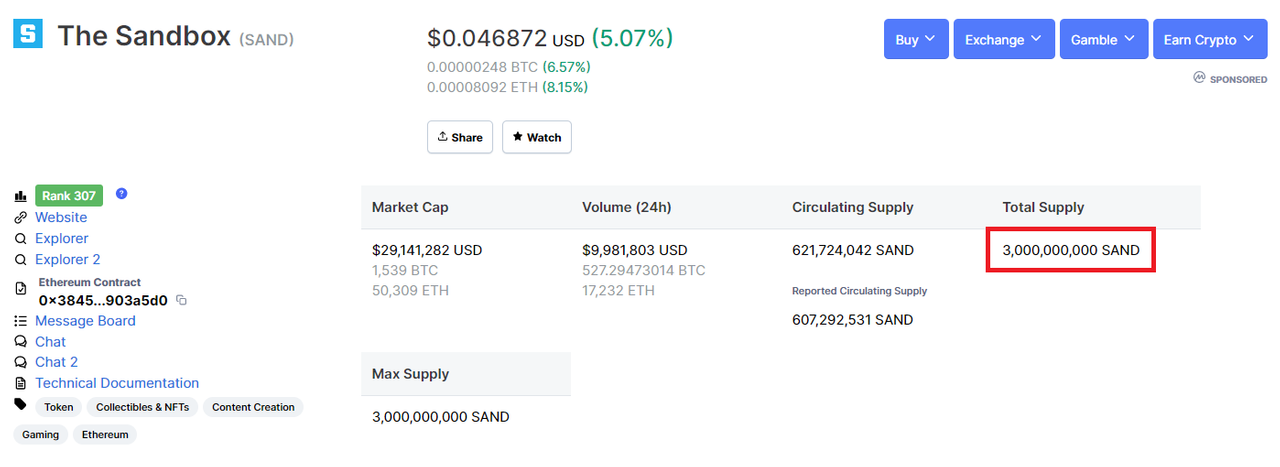Viewport: 1280px width, 467px height.
Task: Click The Sandbox logo icon
Action: [x=28, y=33]
